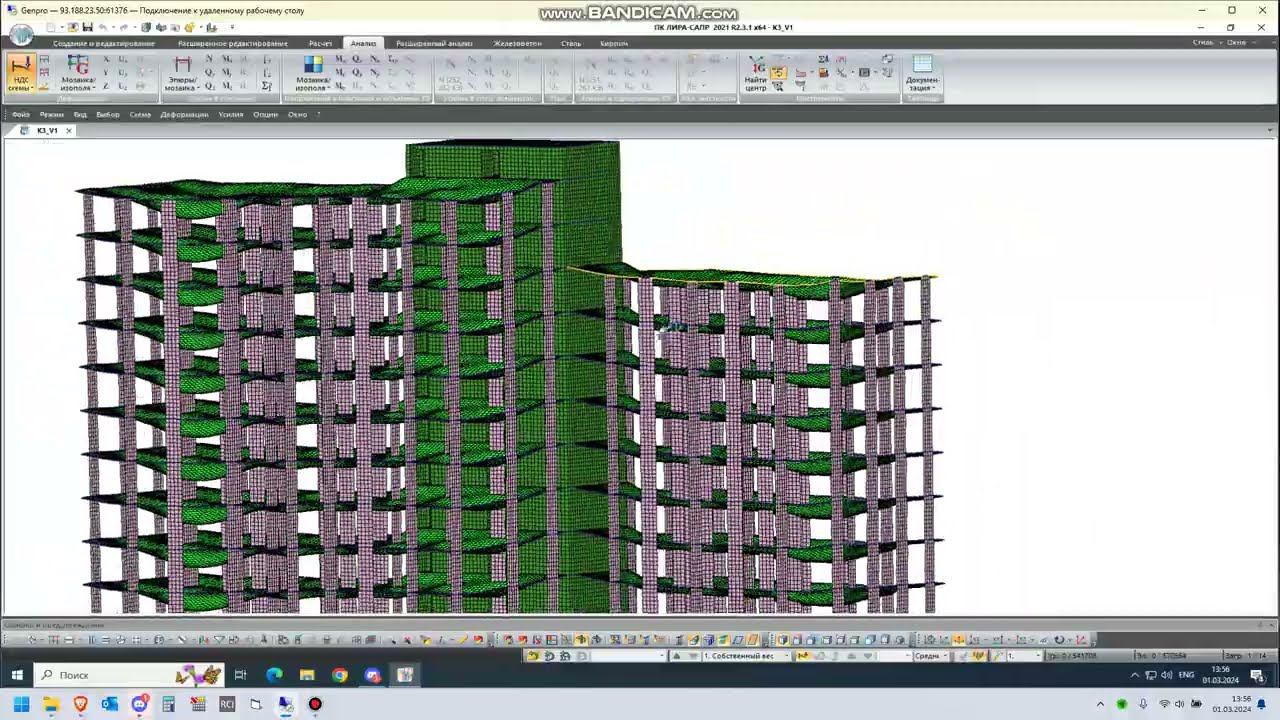Select the K3_V1 document tab
Viewport: 1280px width, 720px height.
click(47, 131)
